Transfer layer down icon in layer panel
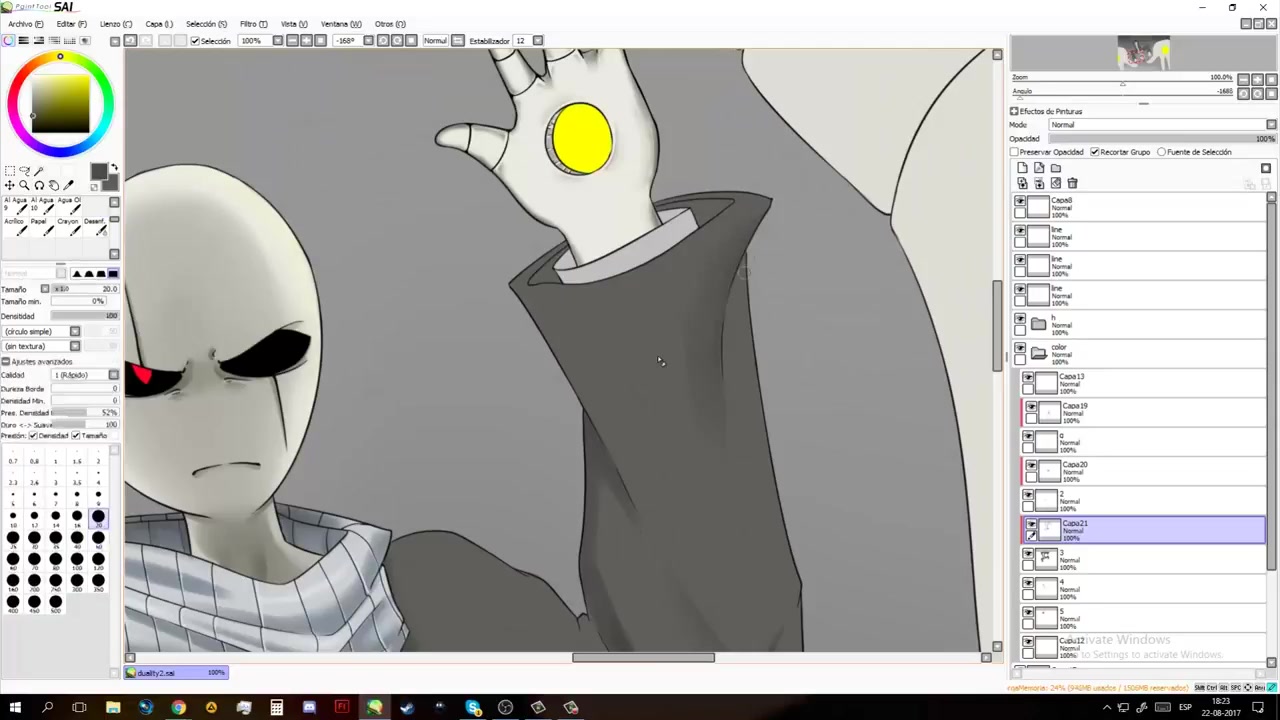Viewport: 1280px width, 720px height. [x=1022, y=183]
